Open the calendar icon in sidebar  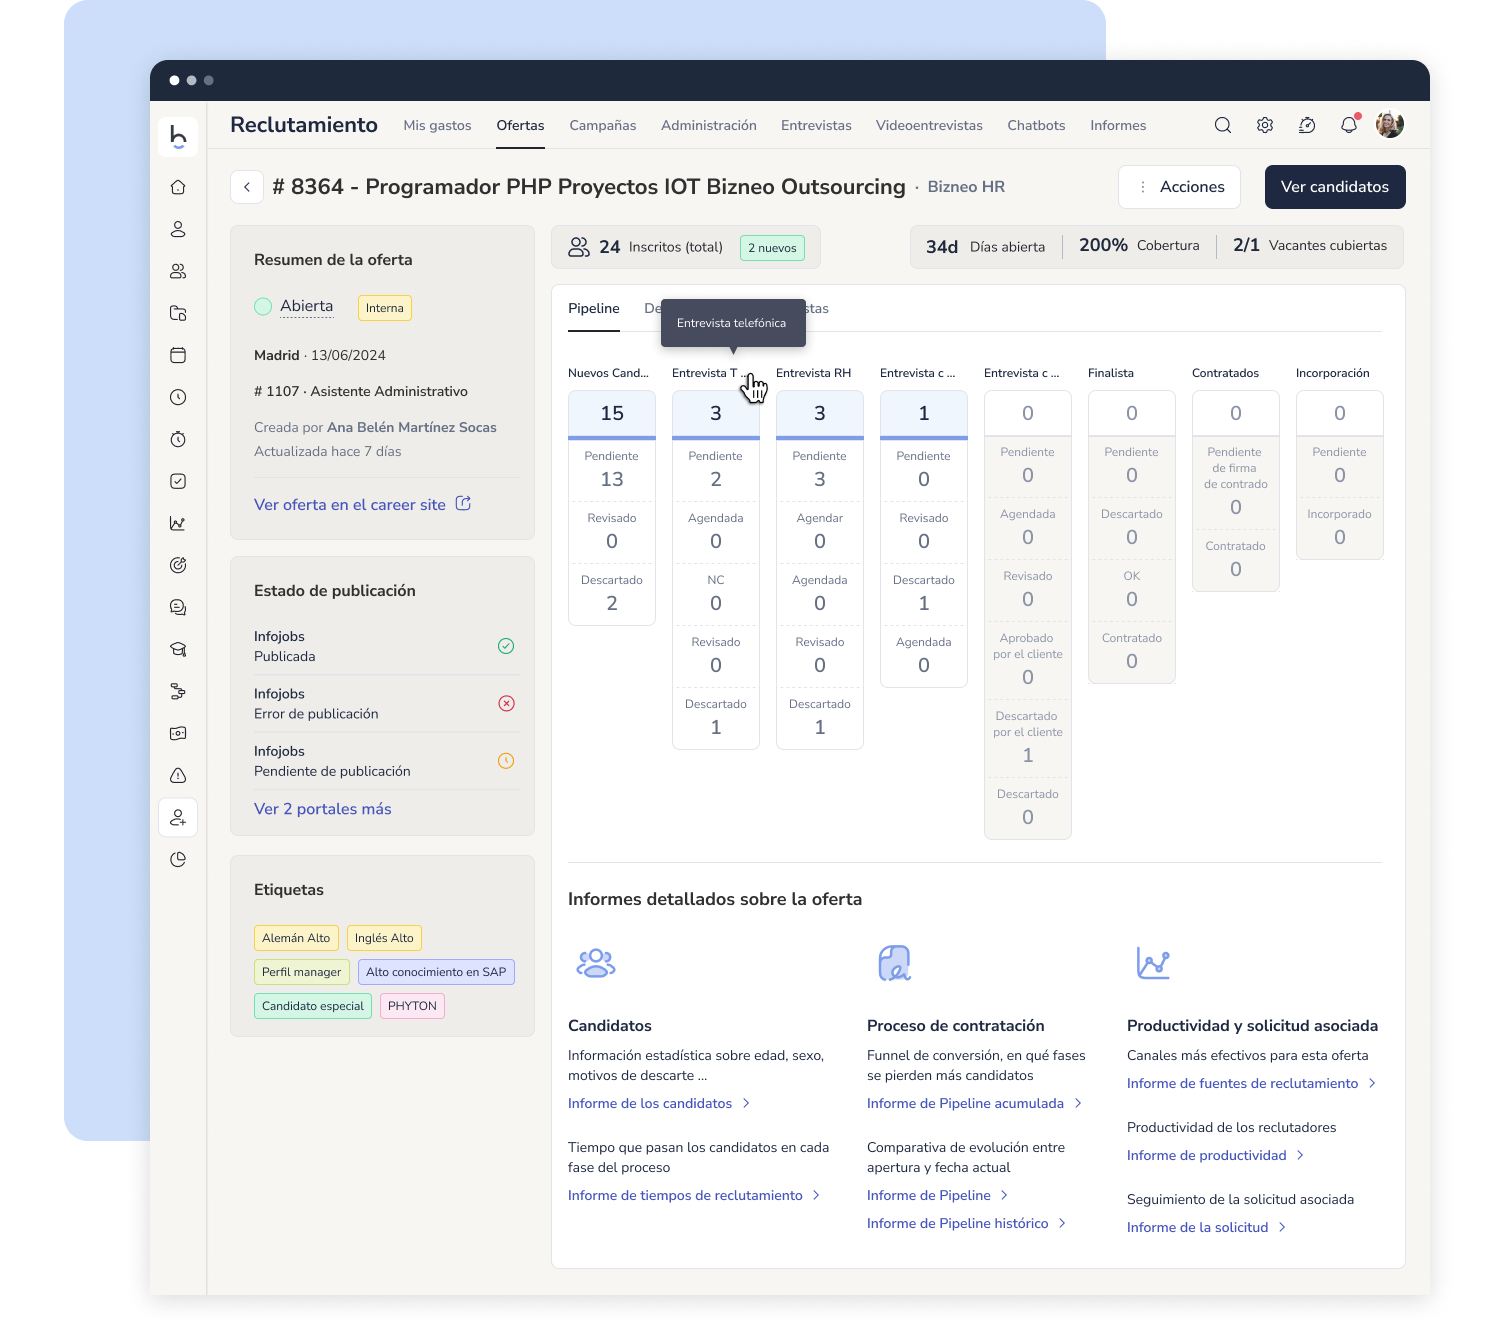click(178, 355)
